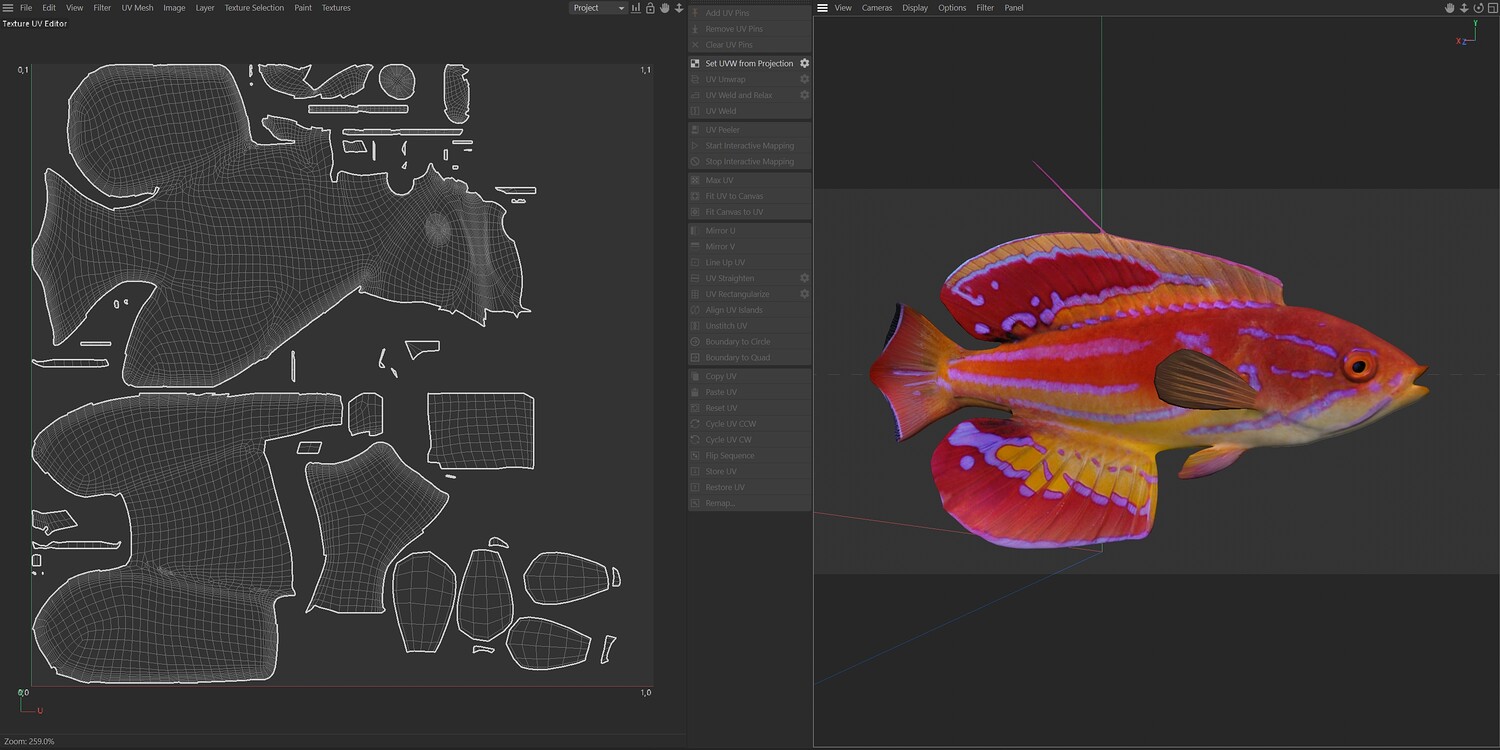
Task: Launch the UV Peeler command
Action: (x=749, y=130)
